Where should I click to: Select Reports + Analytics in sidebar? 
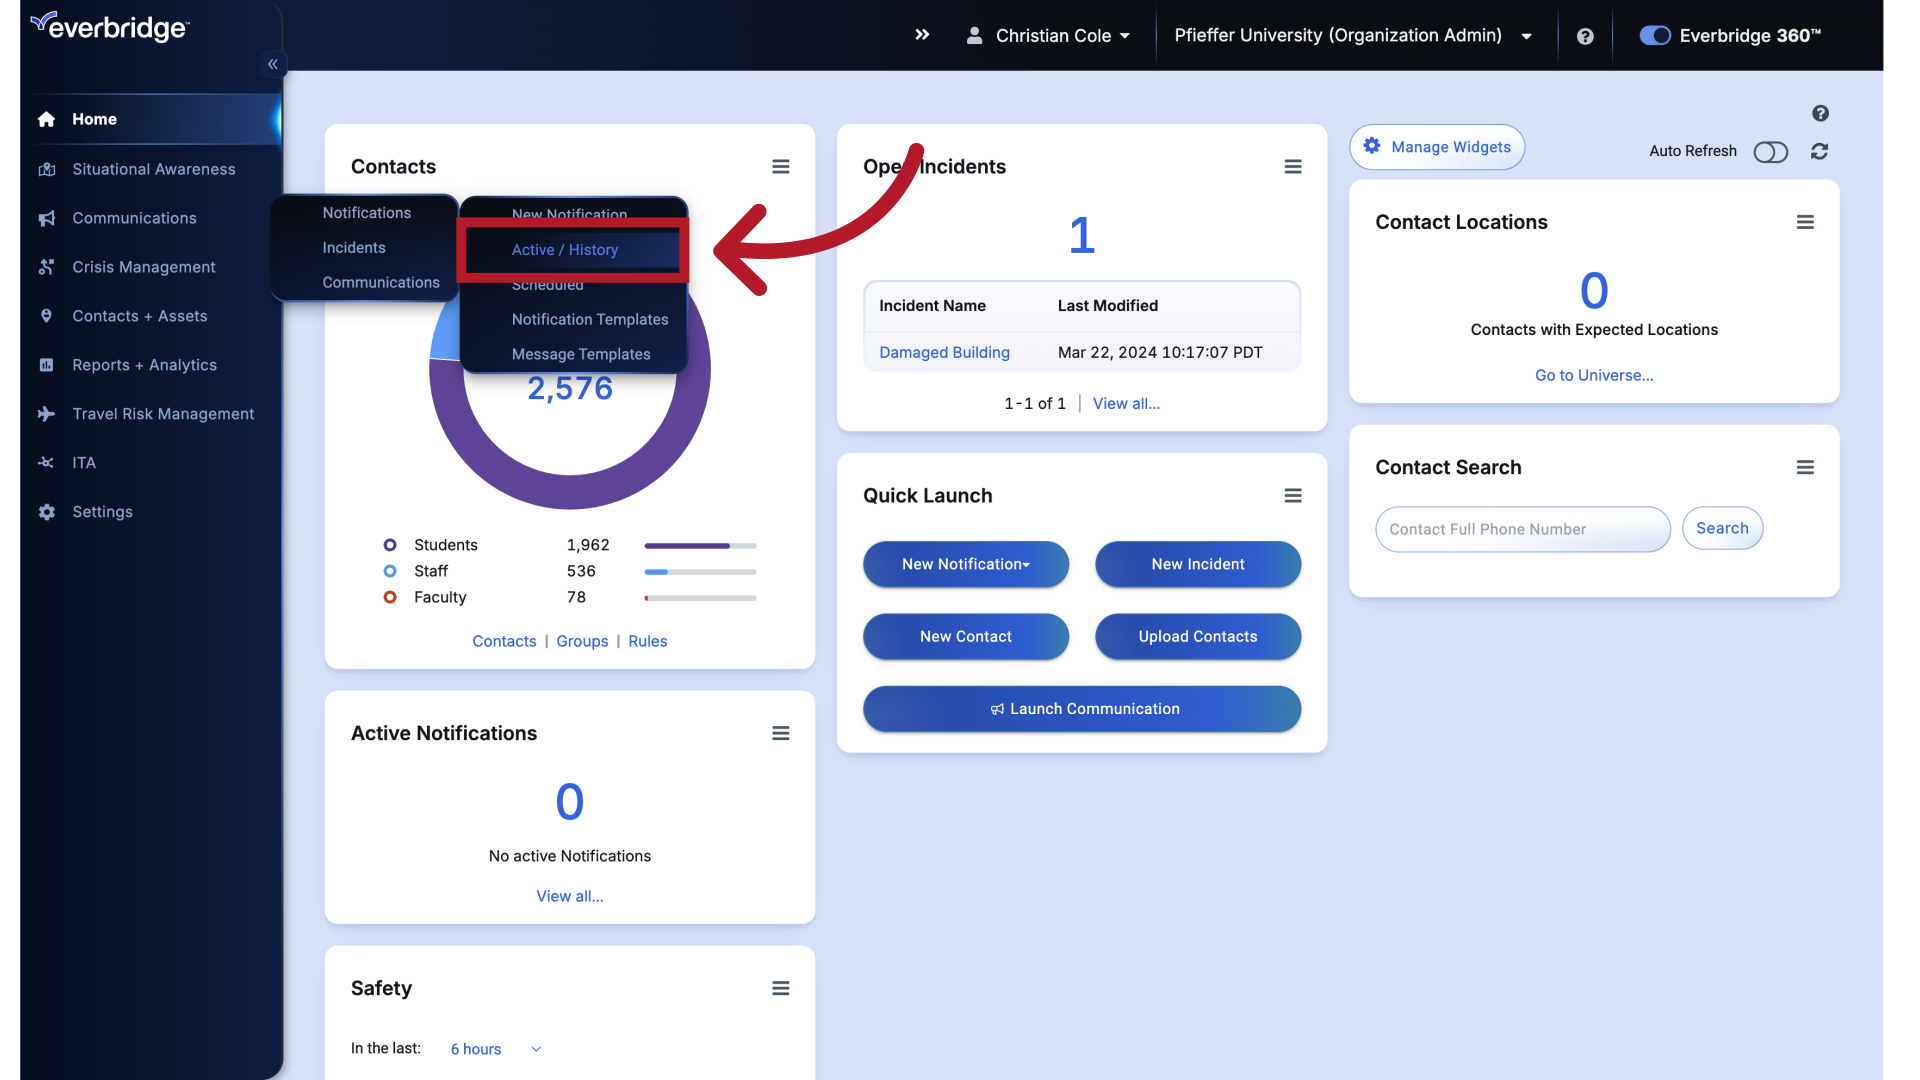[144, 365]
